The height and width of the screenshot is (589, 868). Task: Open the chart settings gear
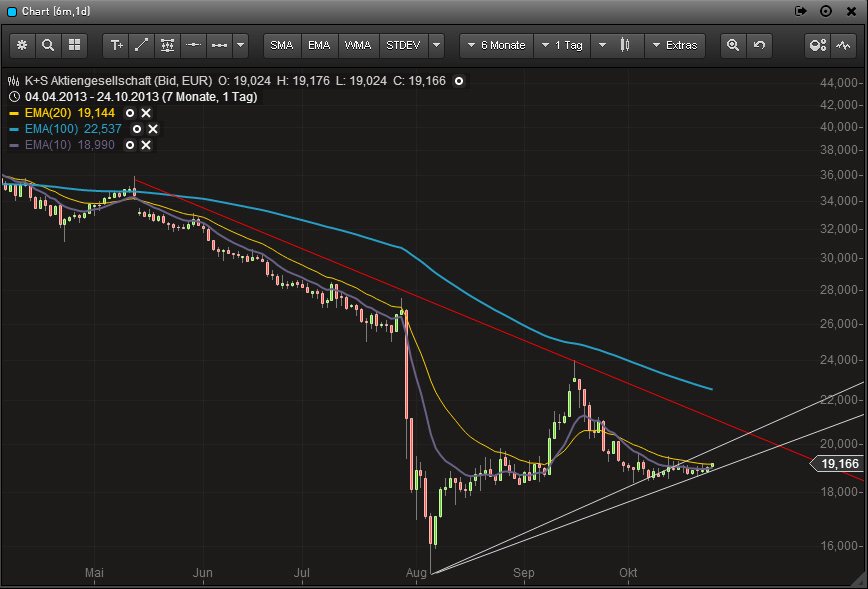[x=22, y=45]
